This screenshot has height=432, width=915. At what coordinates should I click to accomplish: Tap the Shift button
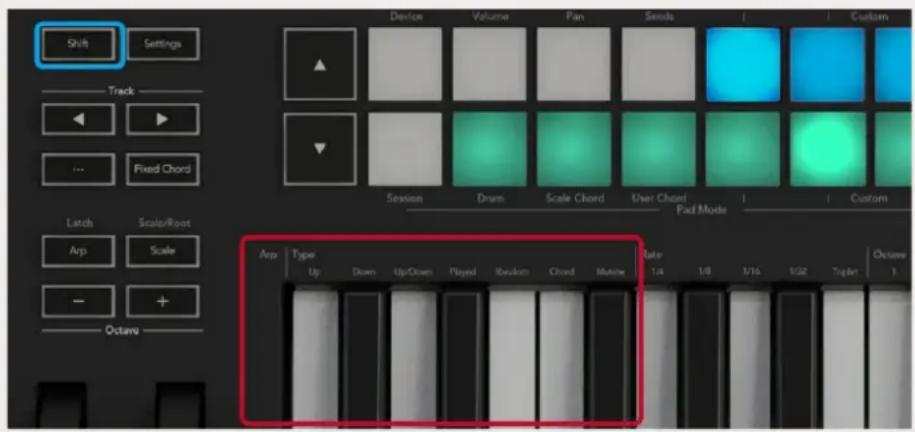78,44
